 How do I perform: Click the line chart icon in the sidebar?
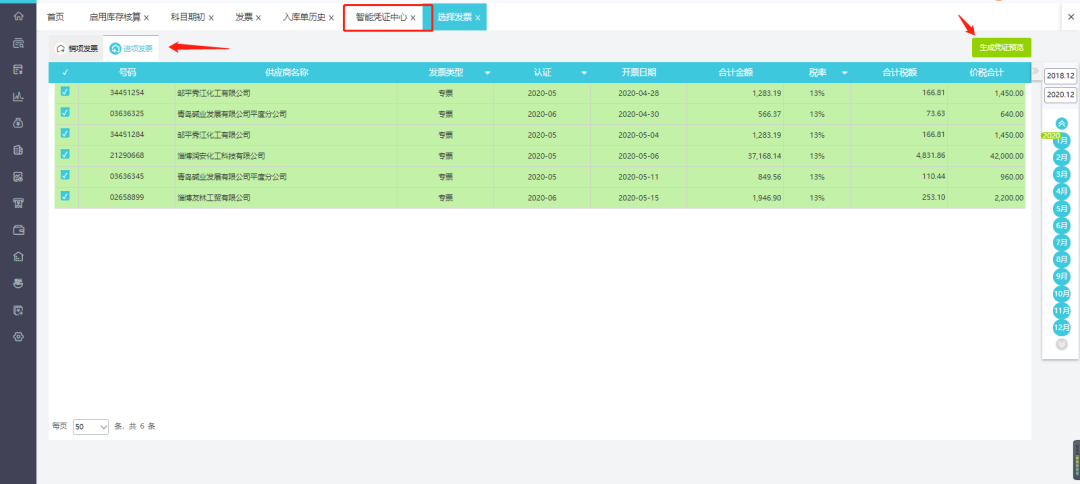click(x=19, y=96)
